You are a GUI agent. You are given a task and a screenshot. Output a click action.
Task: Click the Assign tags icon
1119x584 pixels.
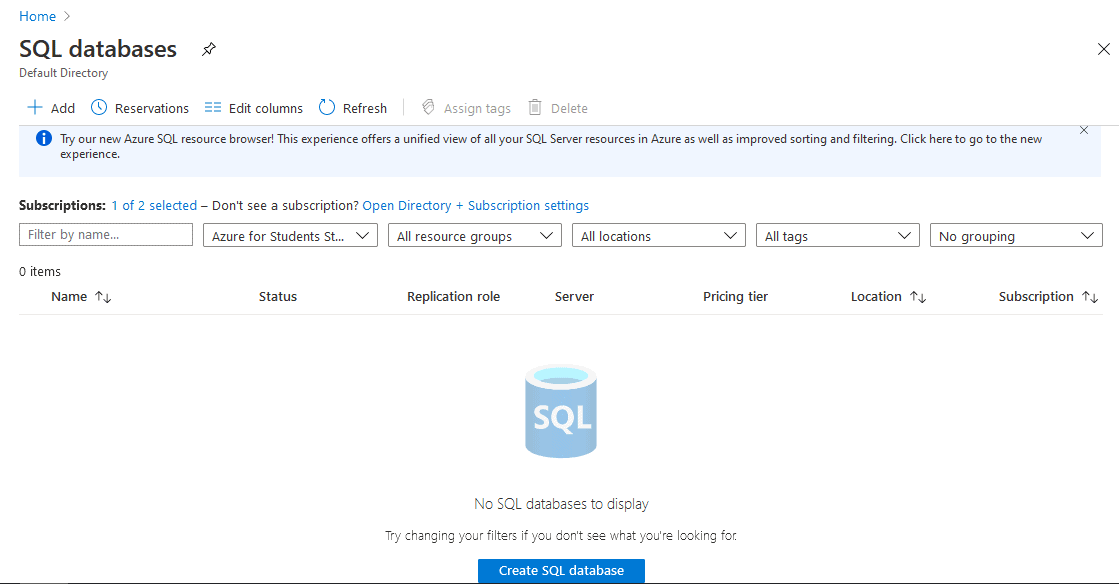(x=466, y=107)
